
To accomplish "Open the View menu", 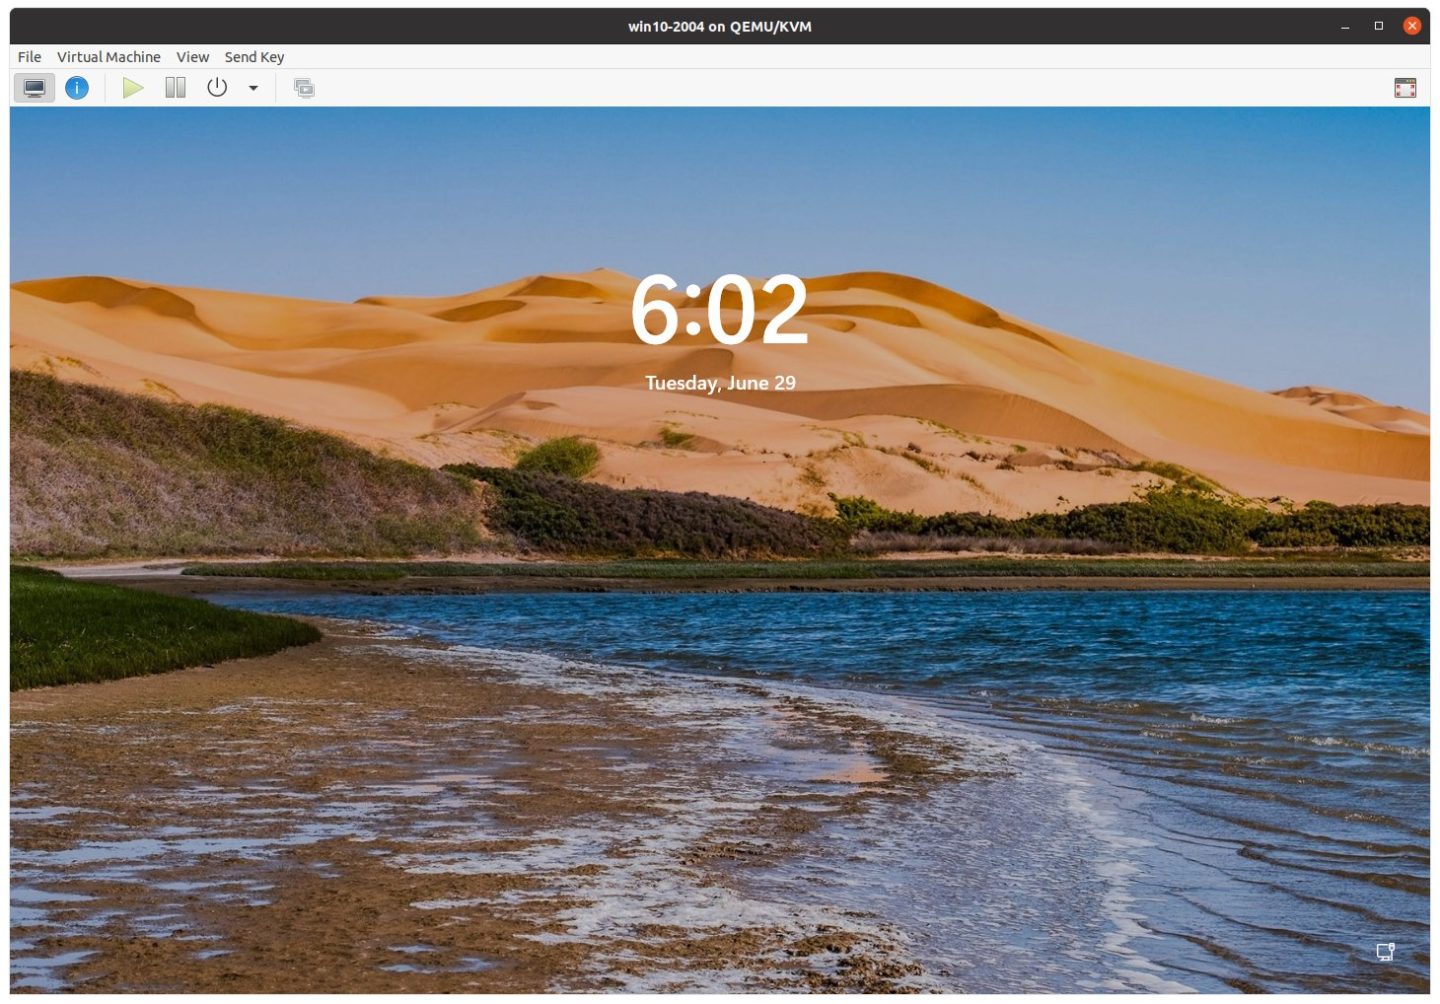I will tap(191, 57).
